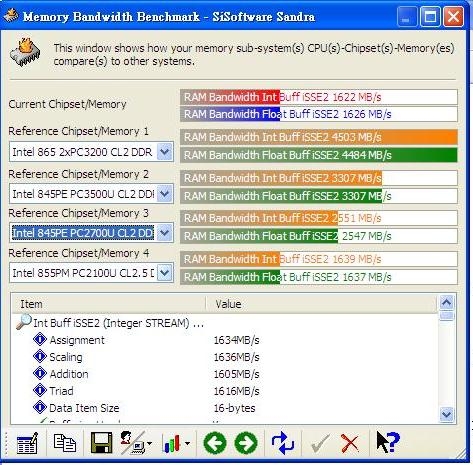
Task: Select the Scaling row label
Action: (66, 357)
